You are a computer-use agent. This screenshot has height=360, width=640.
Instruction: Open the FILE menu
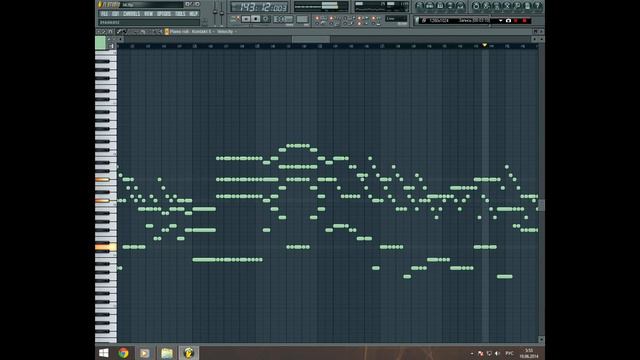point(104,14)
